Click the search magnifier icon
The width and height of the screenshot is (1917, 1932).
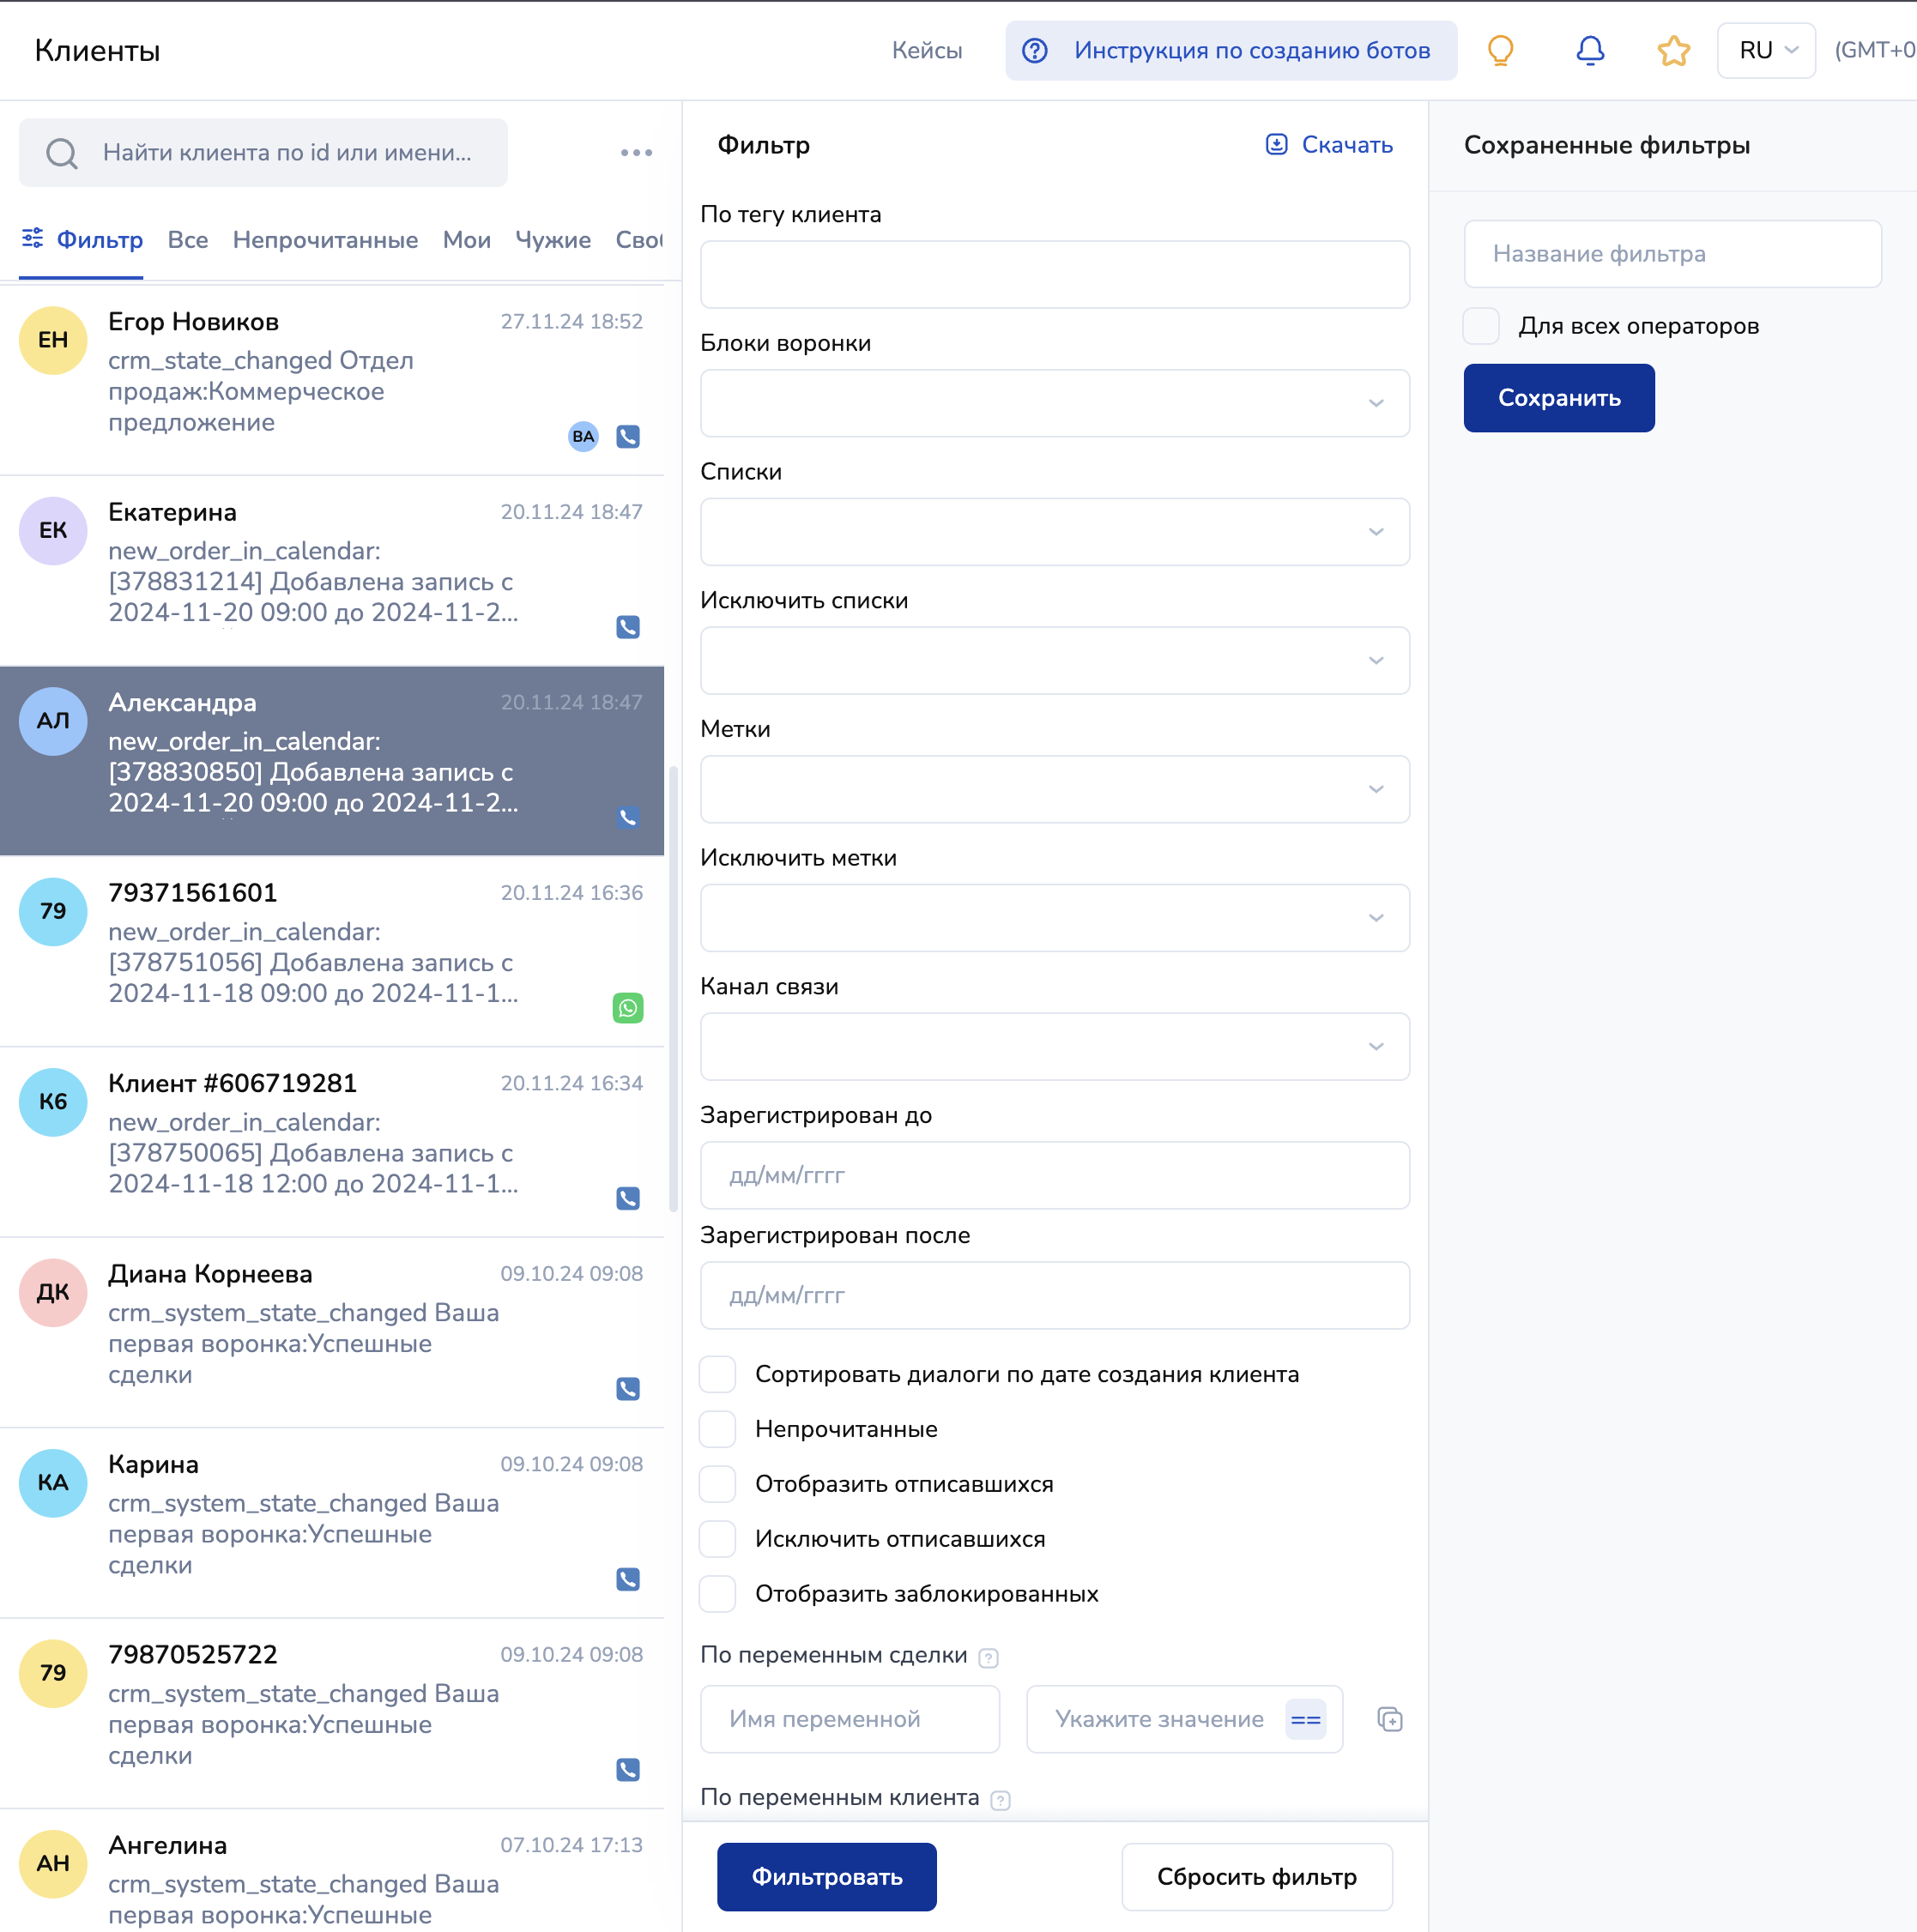click(x=62, y=153)
